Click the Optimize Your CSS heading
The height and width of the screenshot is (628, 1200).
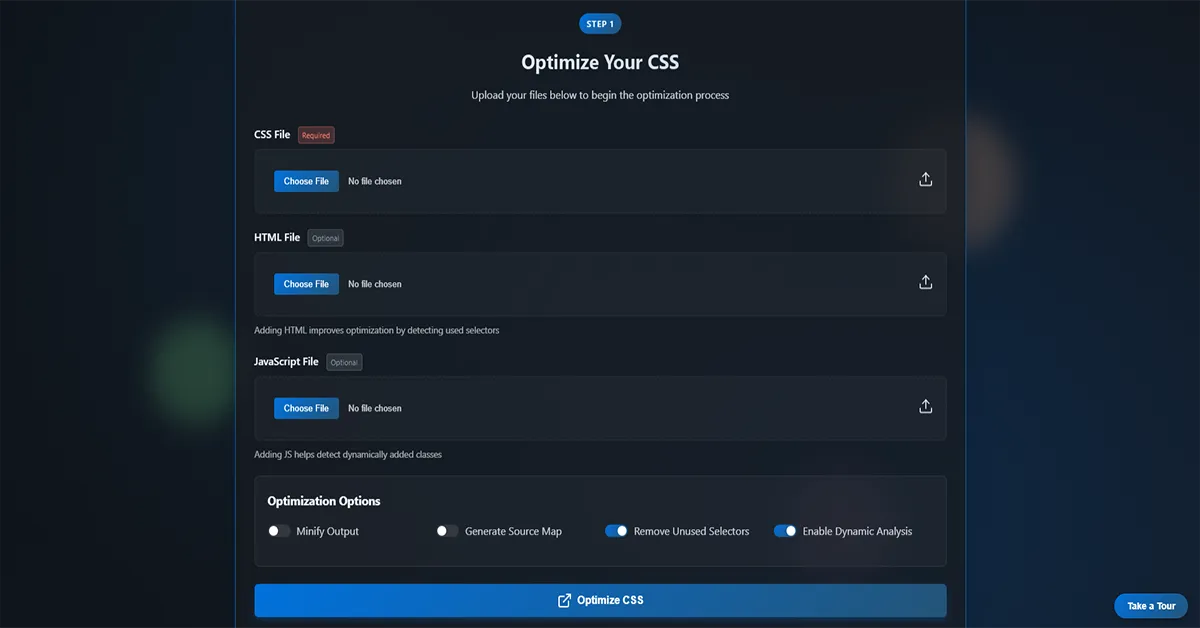click(600, 62)
